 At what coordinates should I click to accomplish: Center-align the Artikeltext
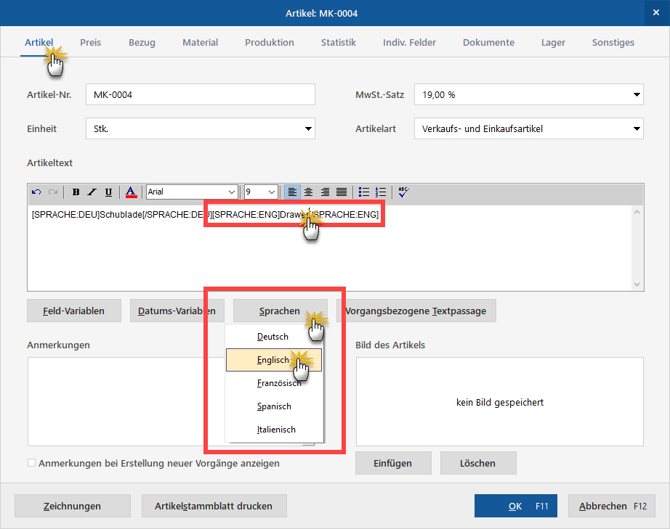[309, 192]
